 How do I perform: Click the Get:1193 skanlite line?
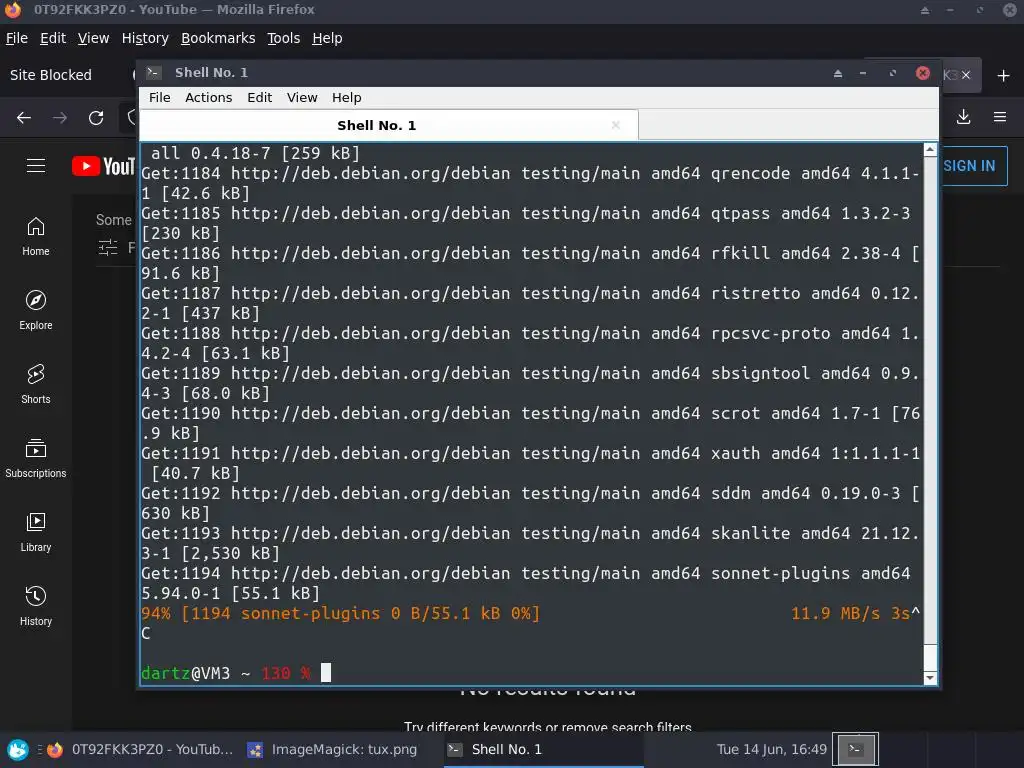pyautogui.click(x=531, y=543)
